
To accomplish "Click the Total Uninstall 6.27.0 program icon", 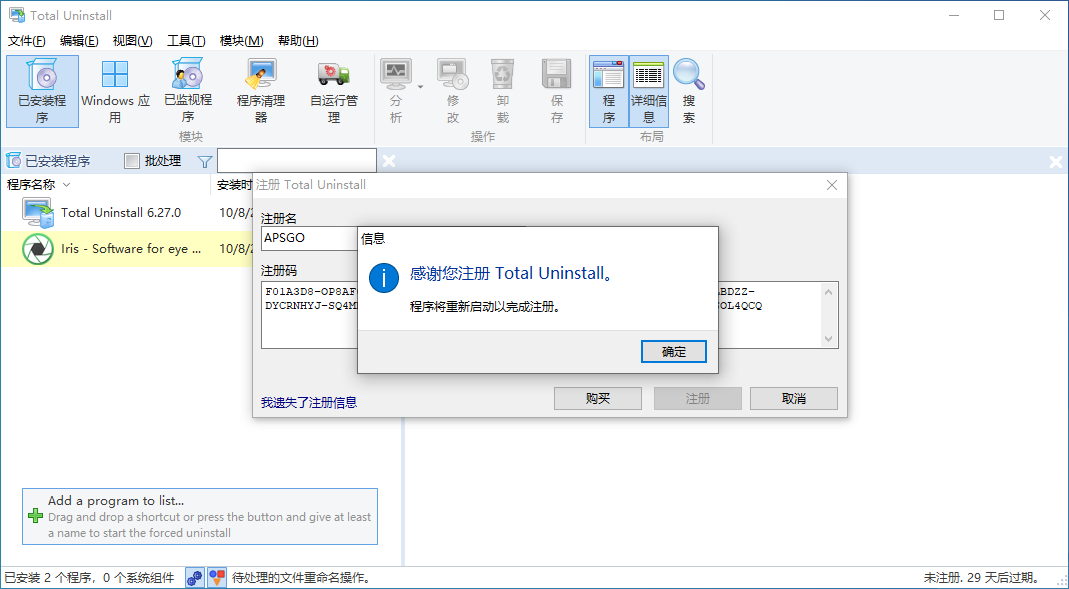I will 38,213.
